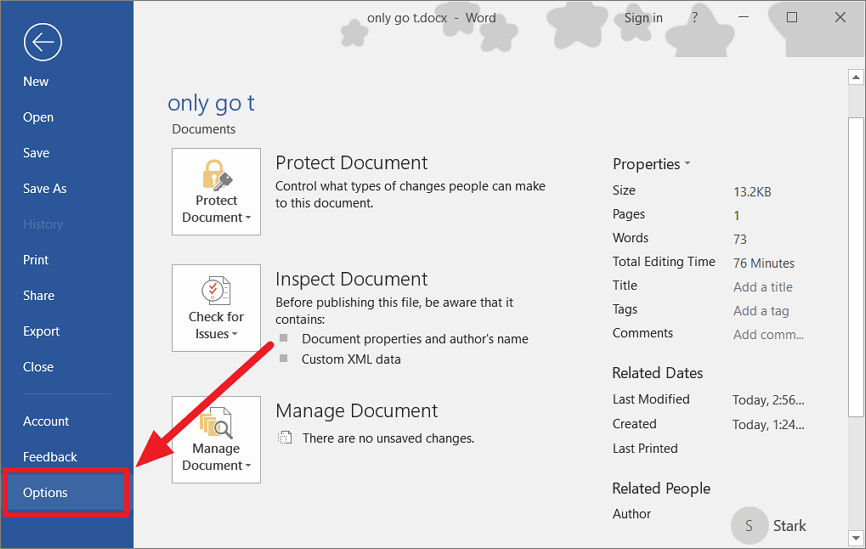Click the scrollbar up arrow
The width and height of the screenshot is (866, 549).
pyautogui.click(x=856, y=77)
